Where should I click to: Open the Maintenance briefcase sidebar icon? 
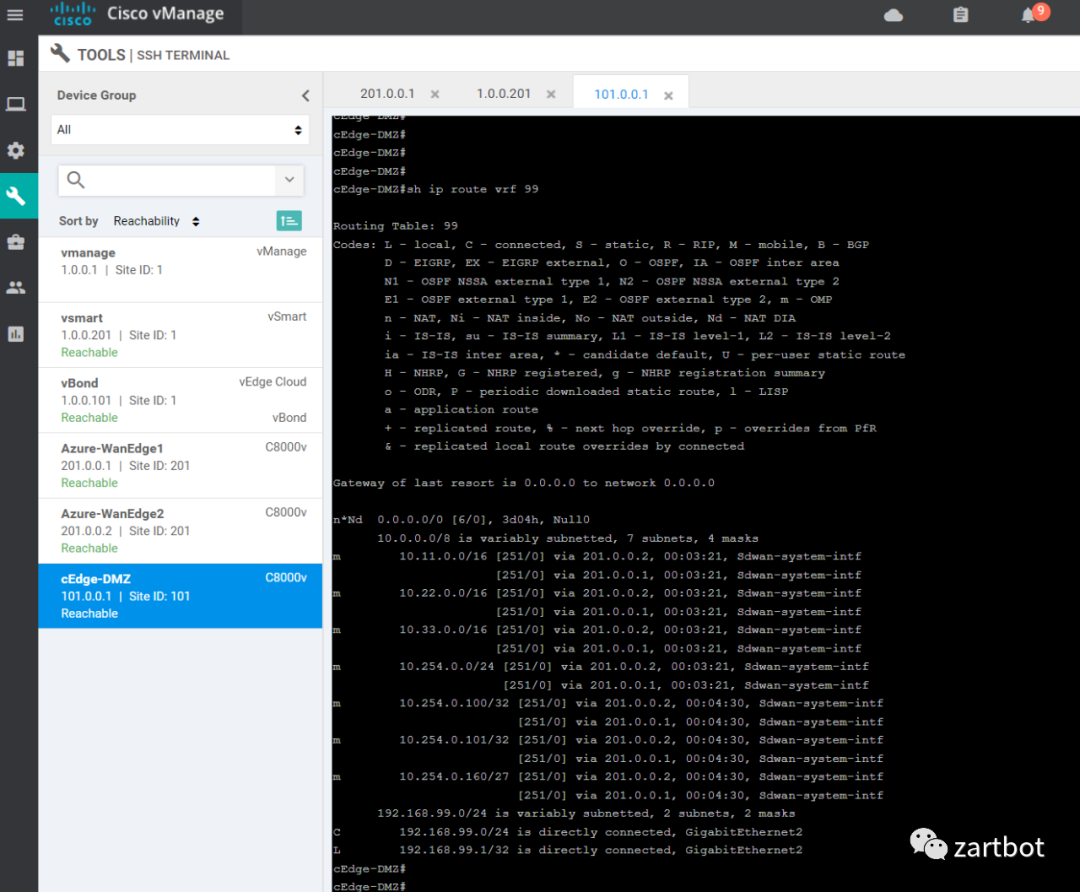(16, 242)
